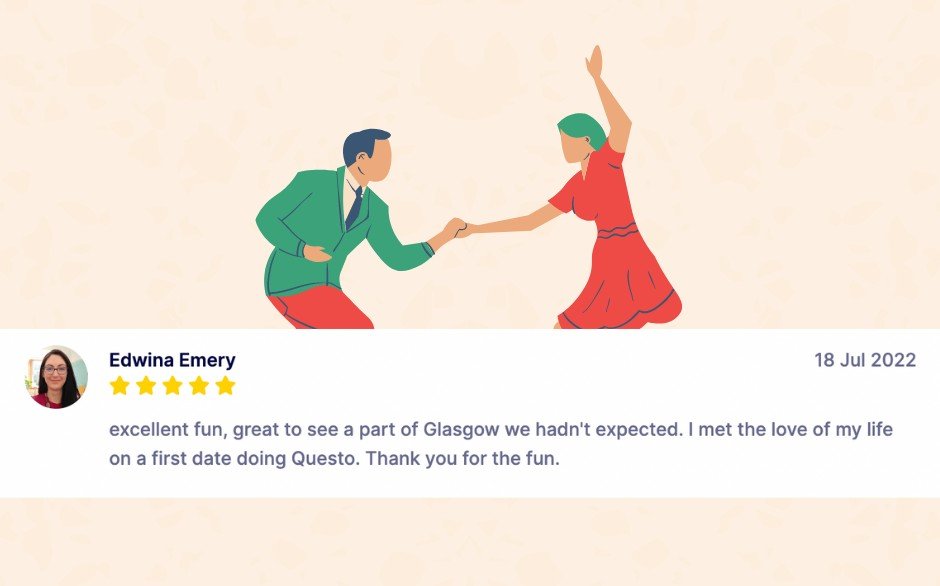Click the fifth yellow rating star

pos(225,386)
